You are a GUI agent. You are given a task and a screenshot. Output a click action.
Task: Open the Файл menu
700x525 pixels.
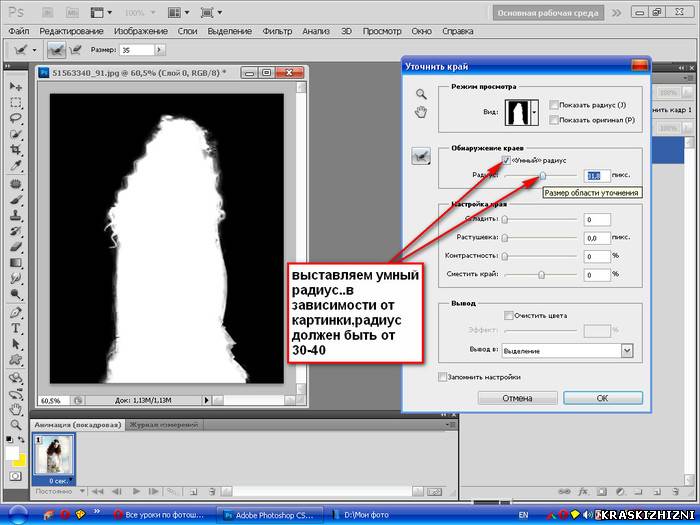tap(19, 31)
